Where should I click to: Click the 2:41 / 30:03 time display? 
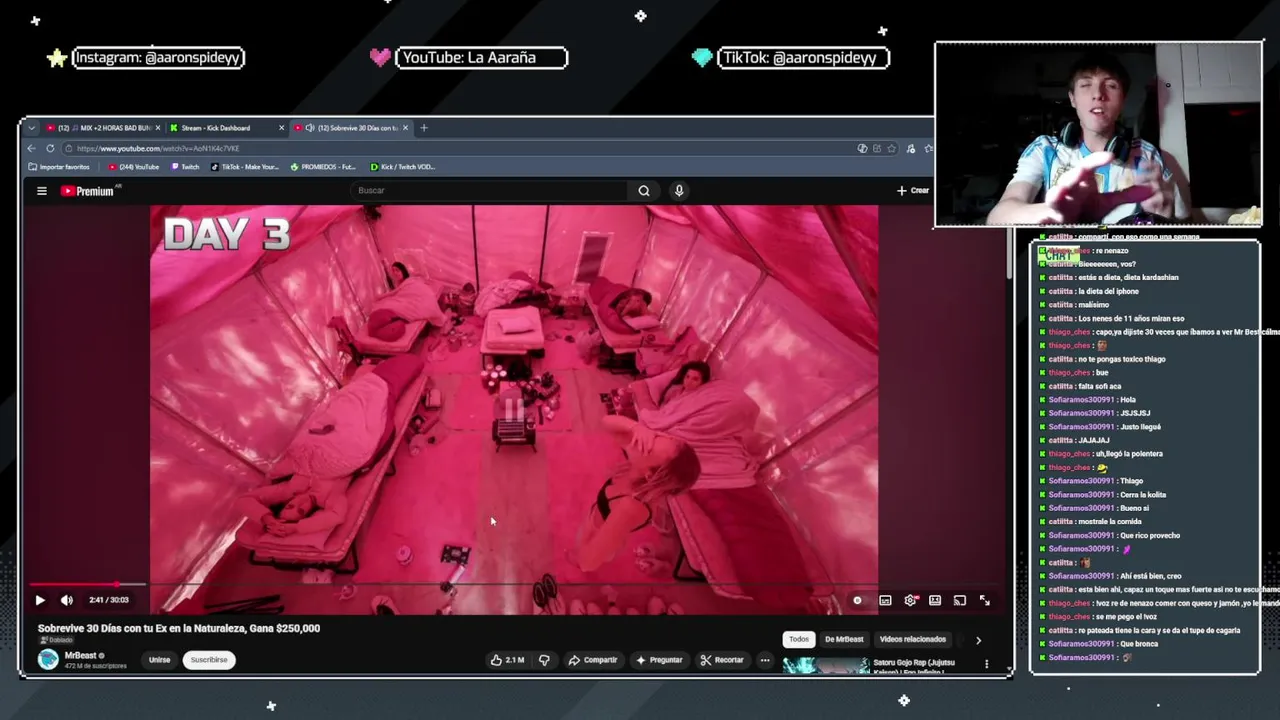pos(108,600)
